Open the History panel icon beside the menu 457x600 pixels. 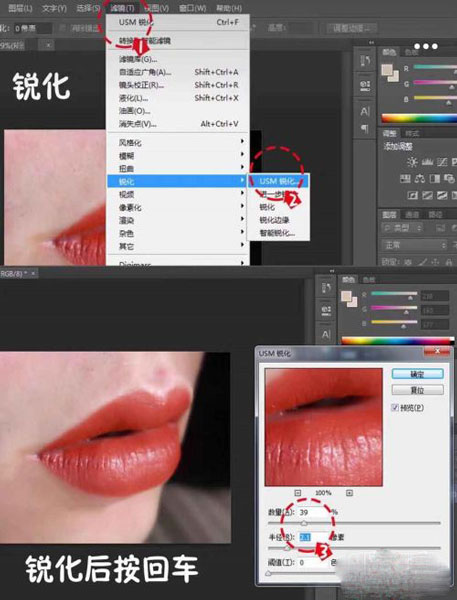click(x=365, y=61)
